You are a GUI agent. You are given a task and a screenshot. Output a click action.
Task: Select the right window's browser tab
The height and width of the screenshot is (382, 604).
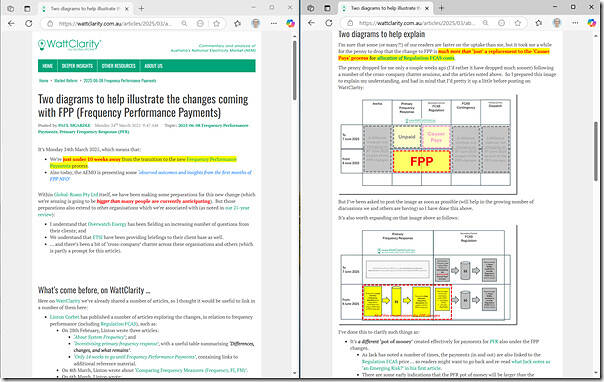[385, 8]
